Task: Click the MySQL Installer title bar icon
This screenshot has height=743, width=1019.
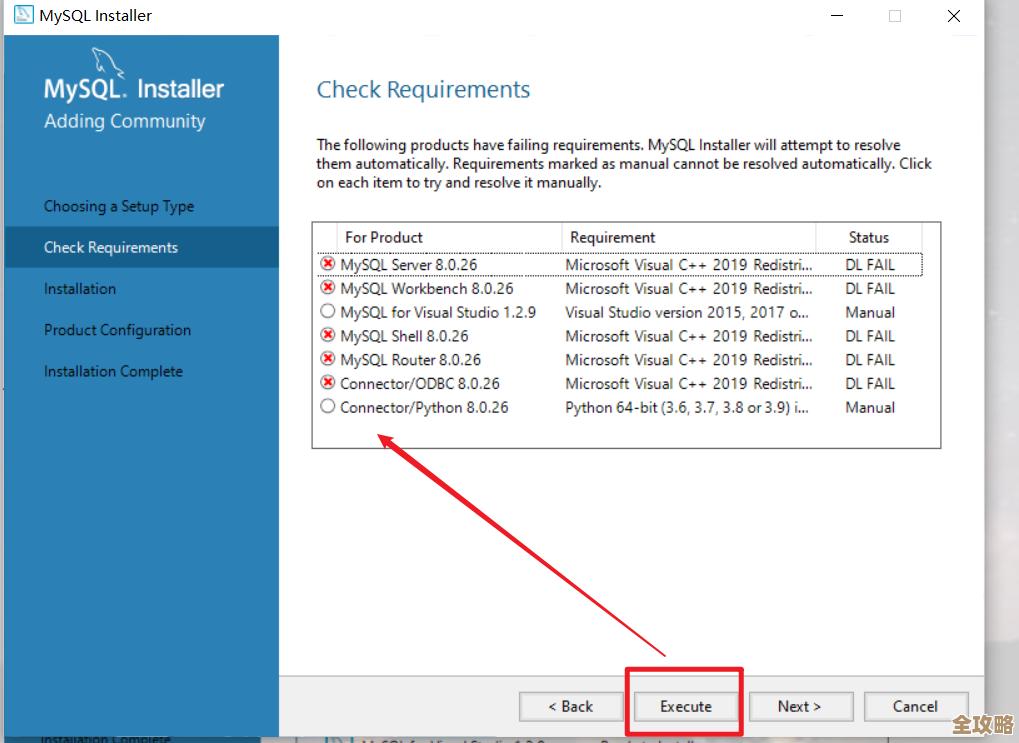Action: pos(22,15)
